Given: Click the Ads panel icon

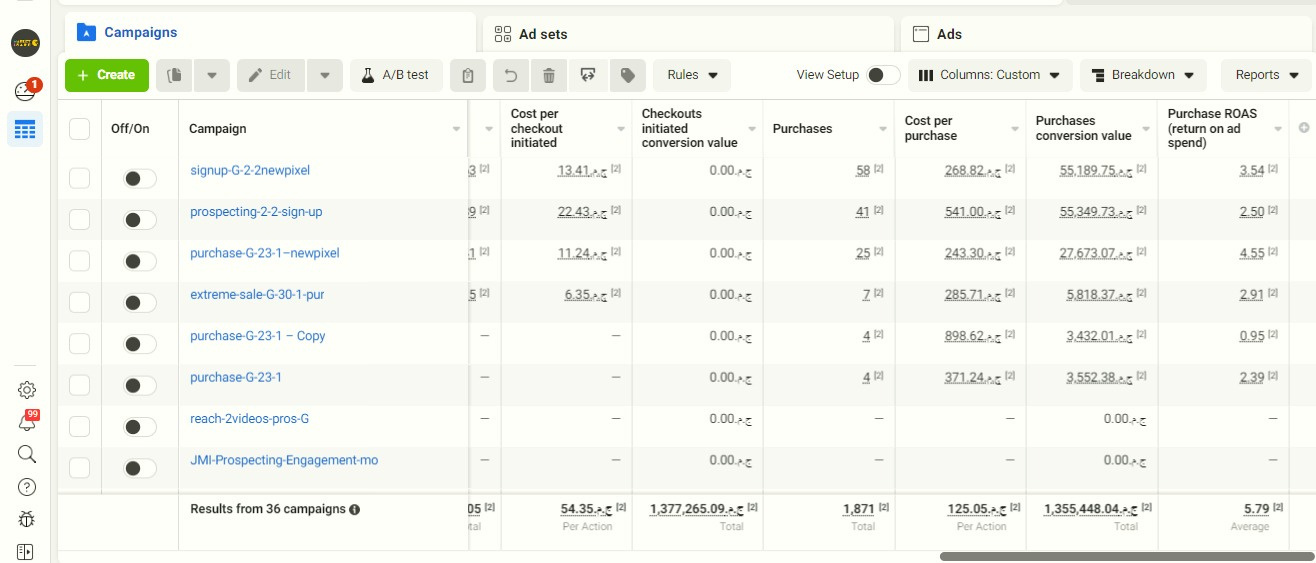Looking at the screenshot, I should 921,34.
